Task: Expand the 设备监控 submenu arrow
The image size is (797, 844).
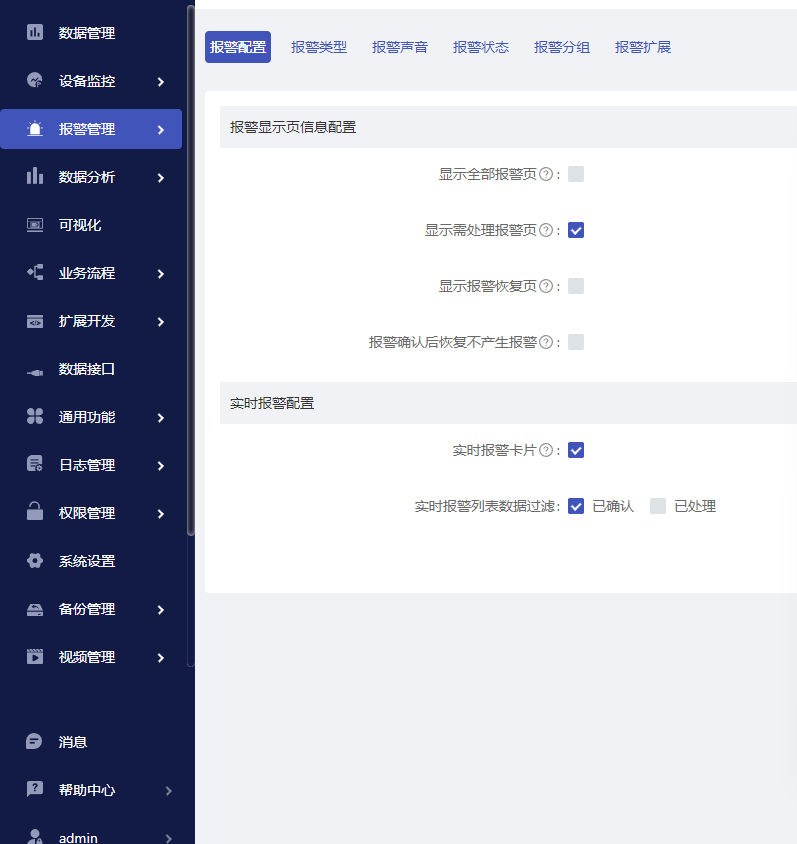Action: 160,82
